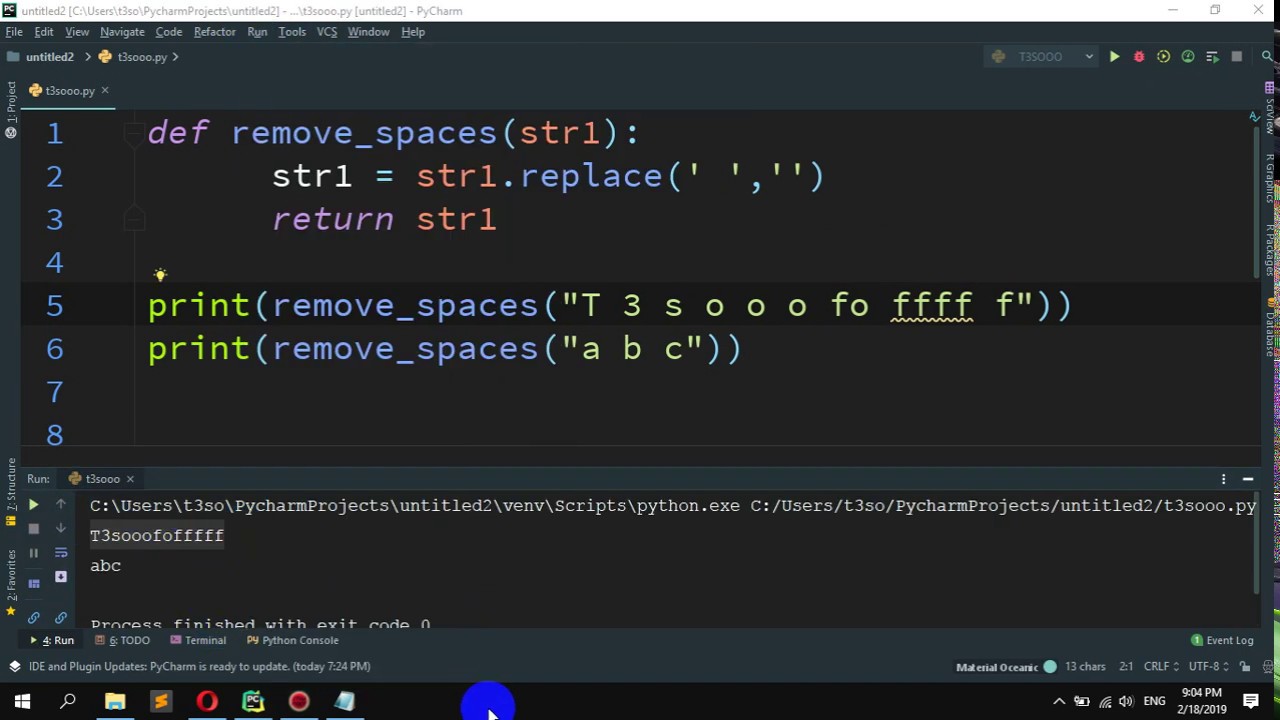The height and width of the screenshot is (720, 1280).
Task: Select the t3sooo tab in the Run panel
Action: [x=101, y=479]
